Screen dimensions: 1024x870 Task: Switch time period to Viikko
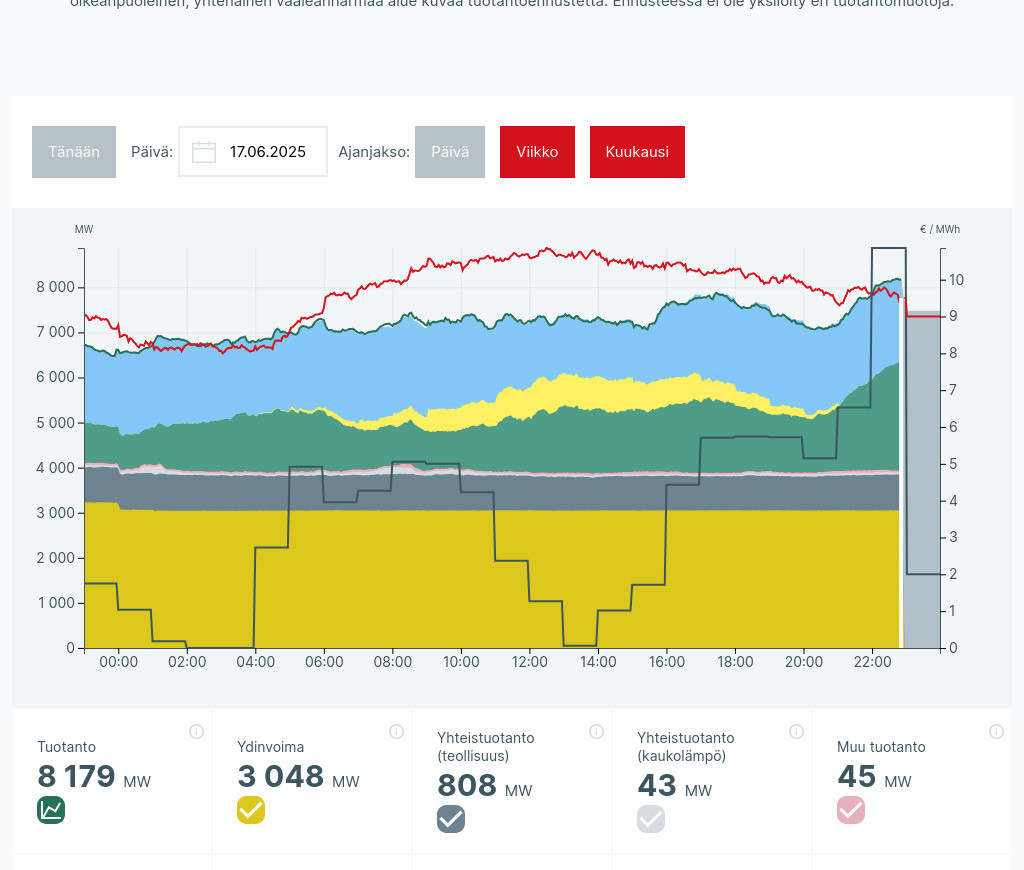tap(537, 152)
